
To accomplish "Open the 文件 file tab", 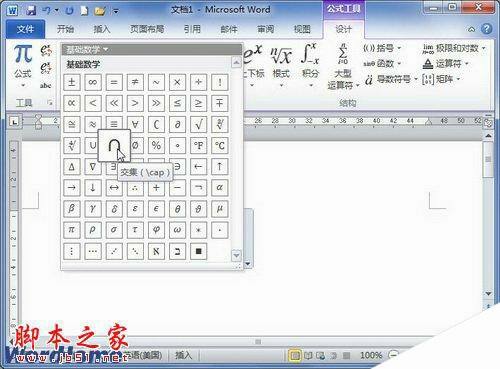I will click(x=25, y=29).
